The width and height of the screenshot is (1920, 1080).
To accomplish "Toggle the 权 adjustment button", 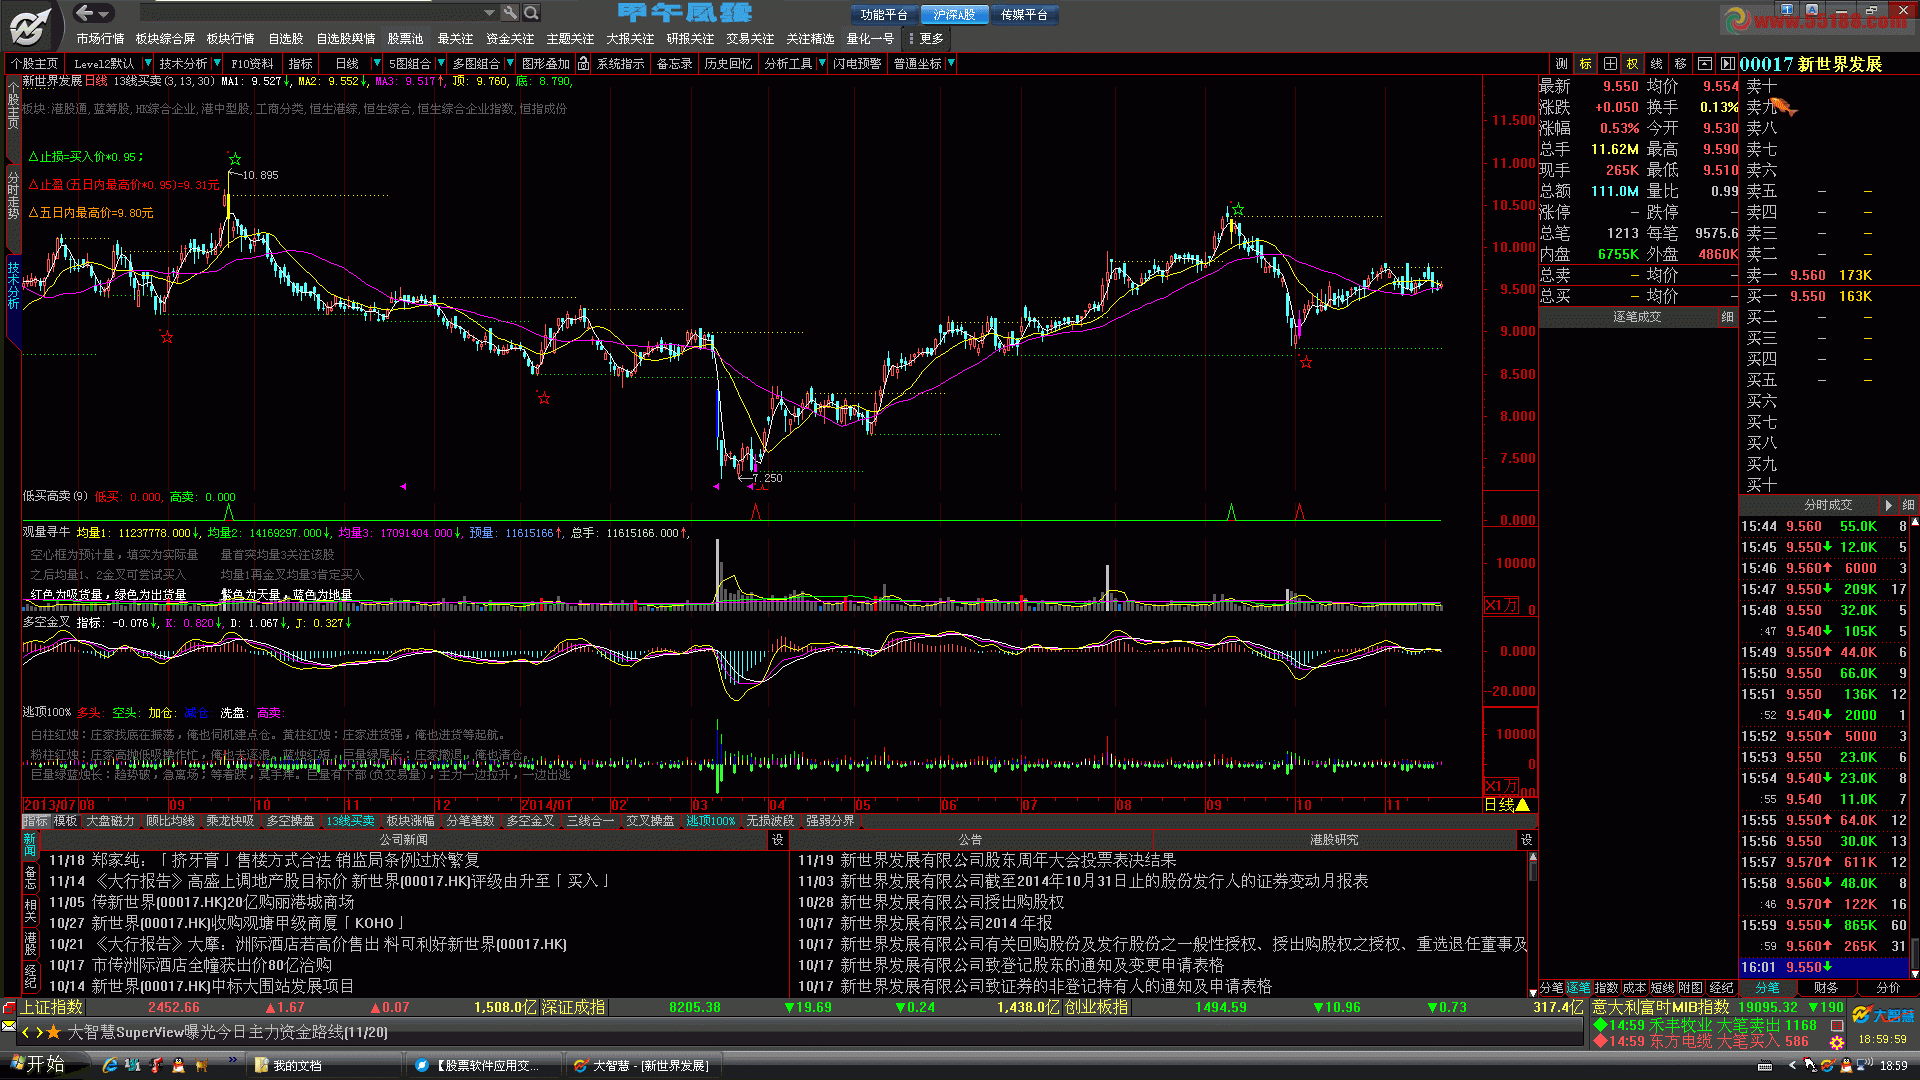I will click(x=1633, y=63).
